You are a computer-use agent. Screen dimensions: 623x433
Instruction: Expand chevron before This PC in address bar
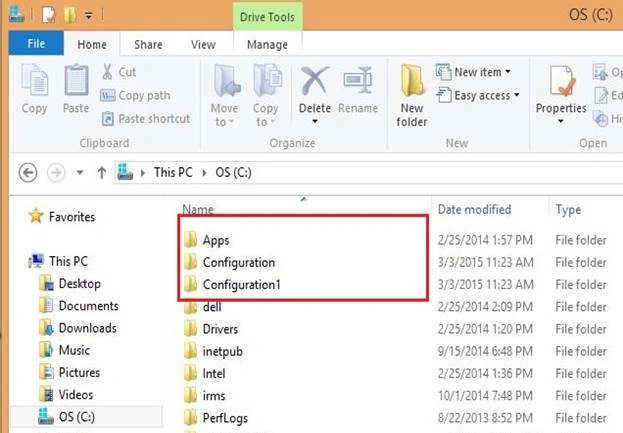click(143, 172)
